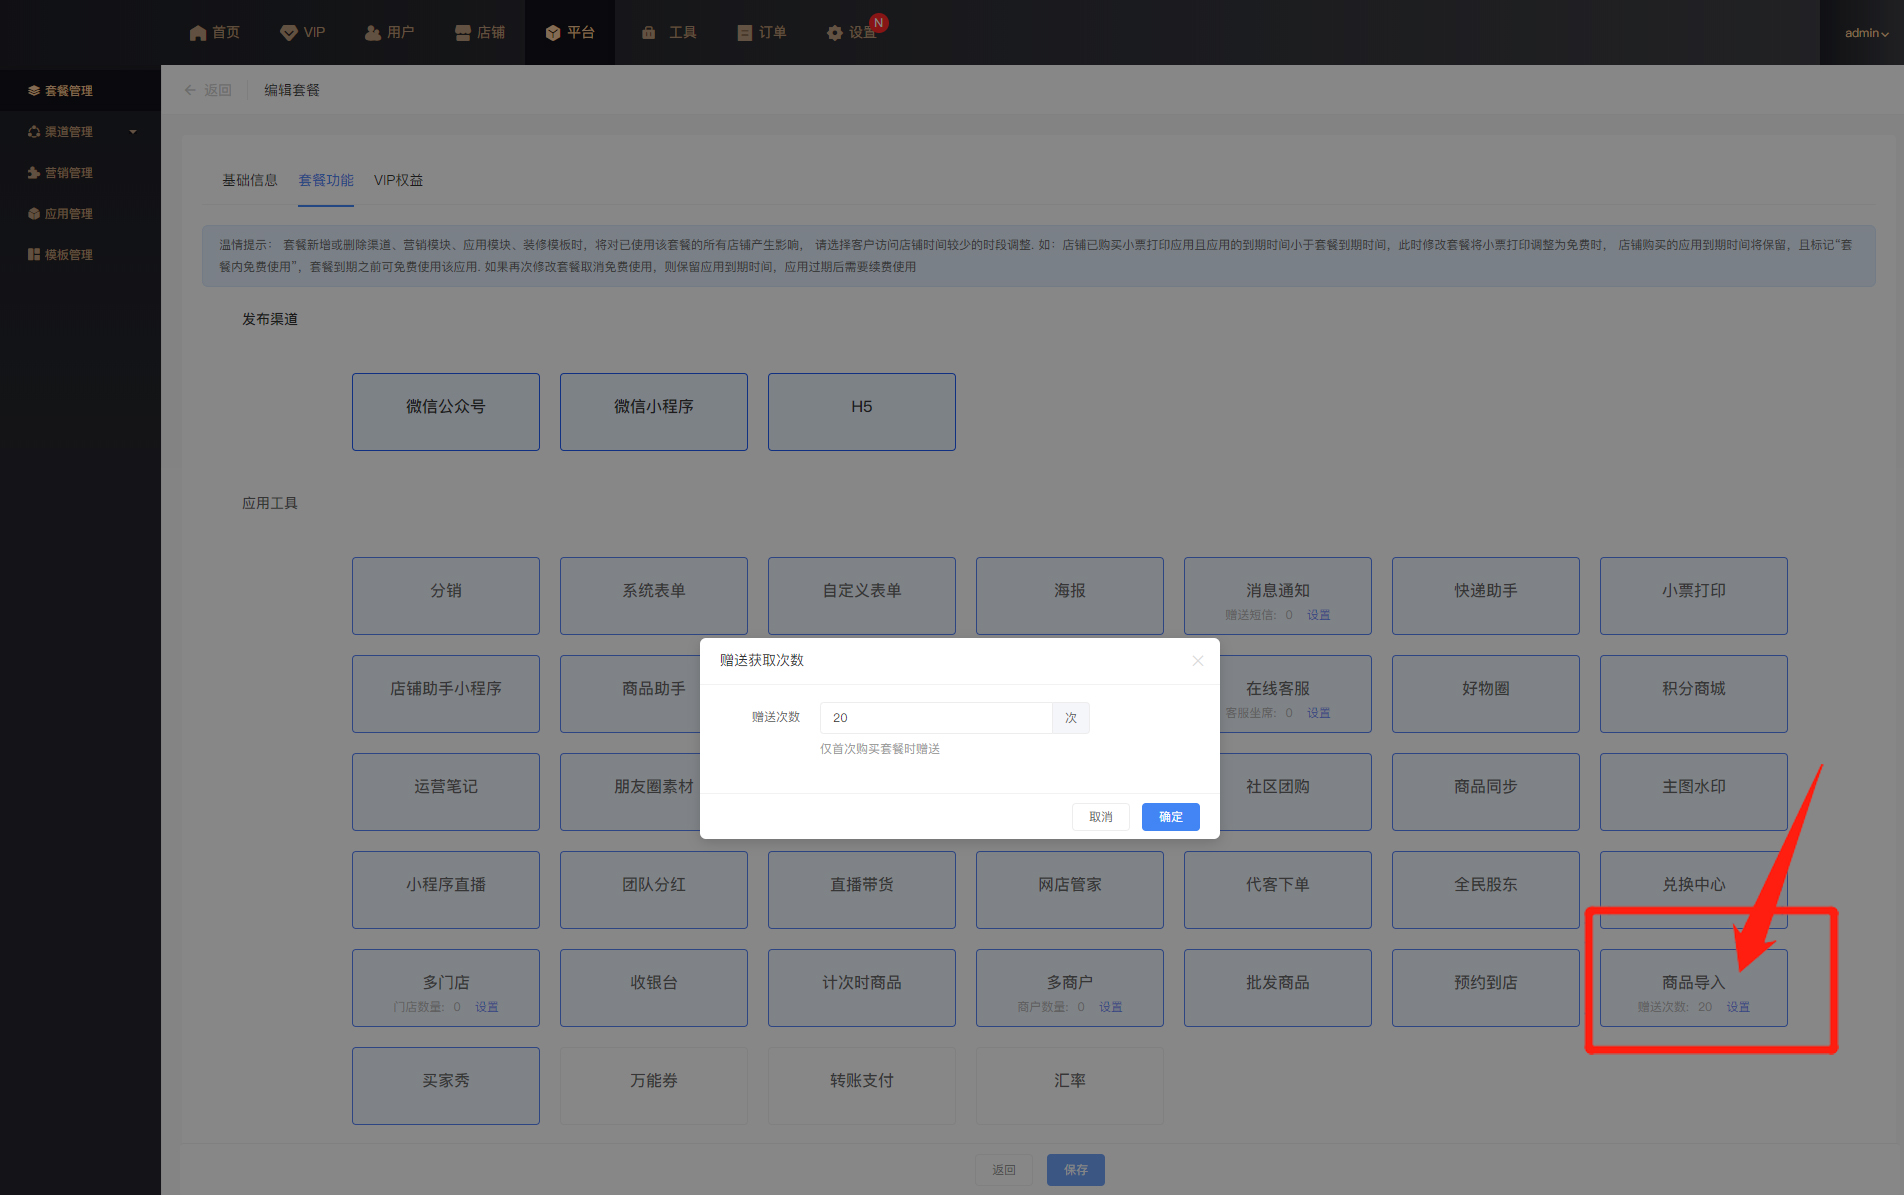Click the settings gear icon
The height and width of the screenshot is (1195, 1904).
(x=835, y=33)
